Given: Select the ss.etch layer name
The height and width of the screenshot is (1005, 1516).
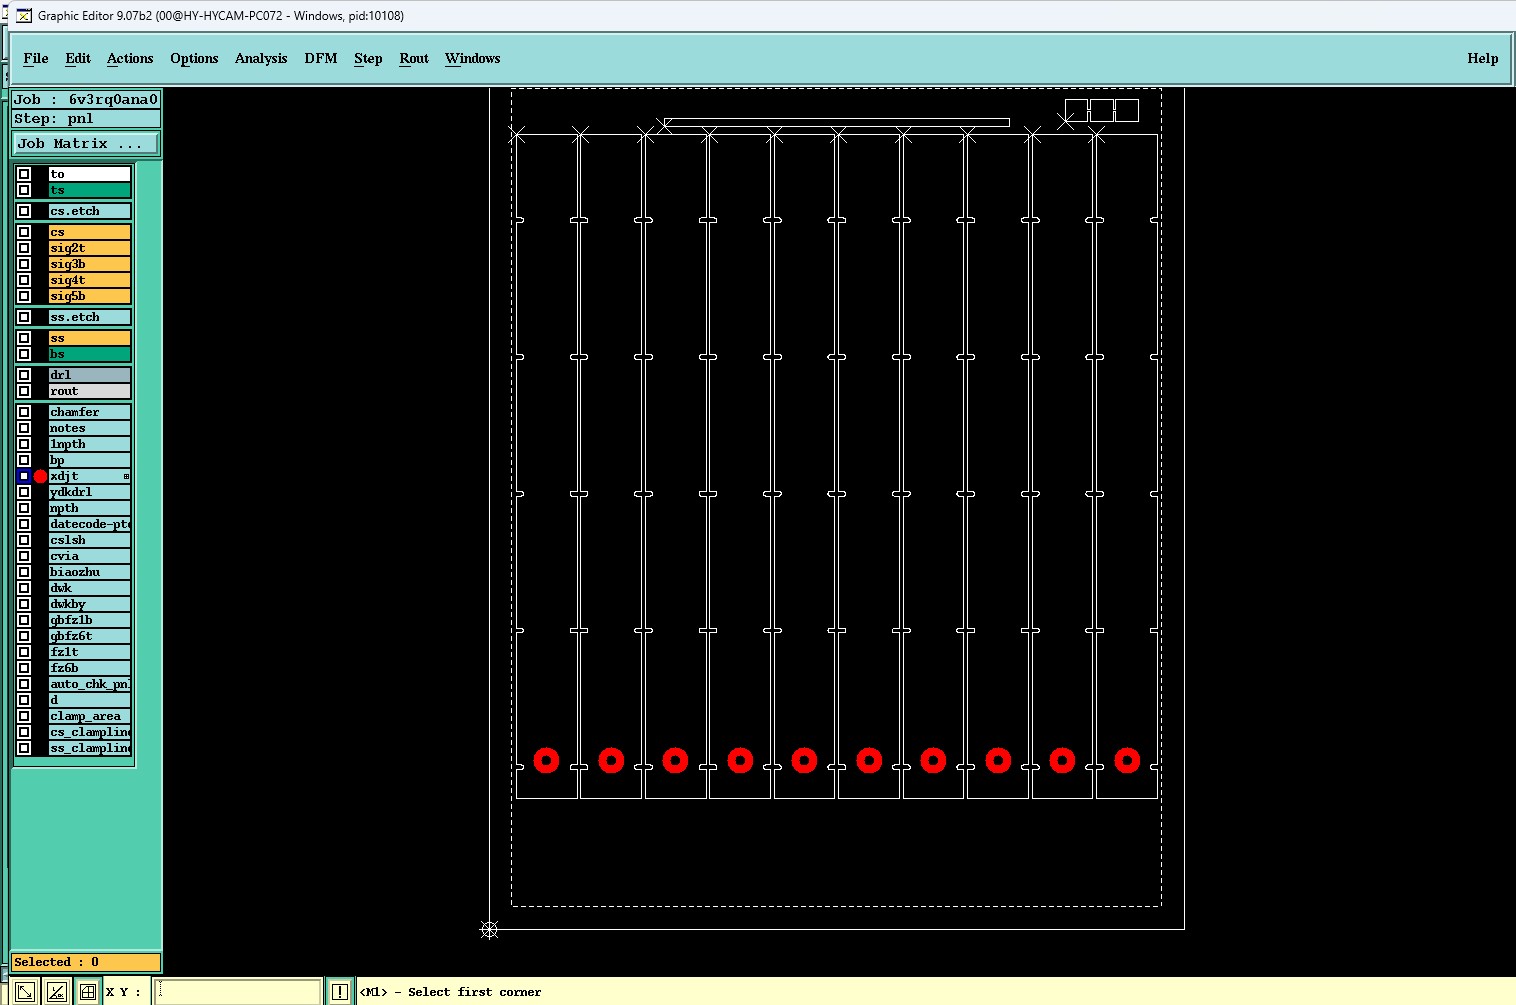Looking at the screenshot, I should [90, 317].
